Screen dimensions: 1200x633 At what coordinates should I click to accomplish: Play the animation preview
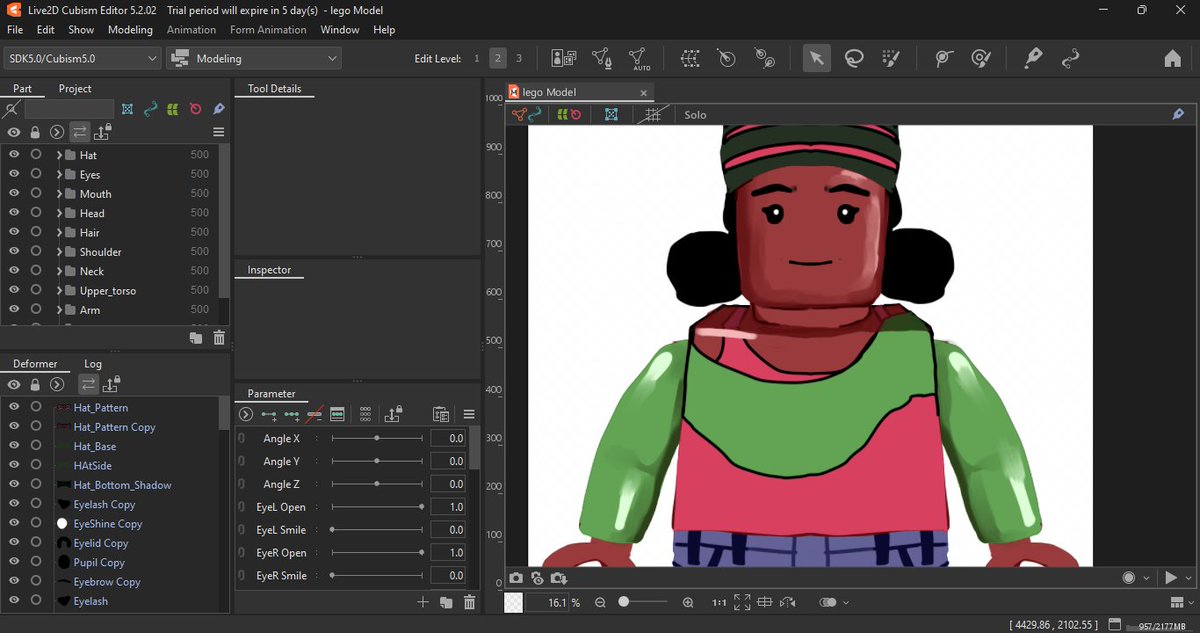click(x=1170, y=577)
